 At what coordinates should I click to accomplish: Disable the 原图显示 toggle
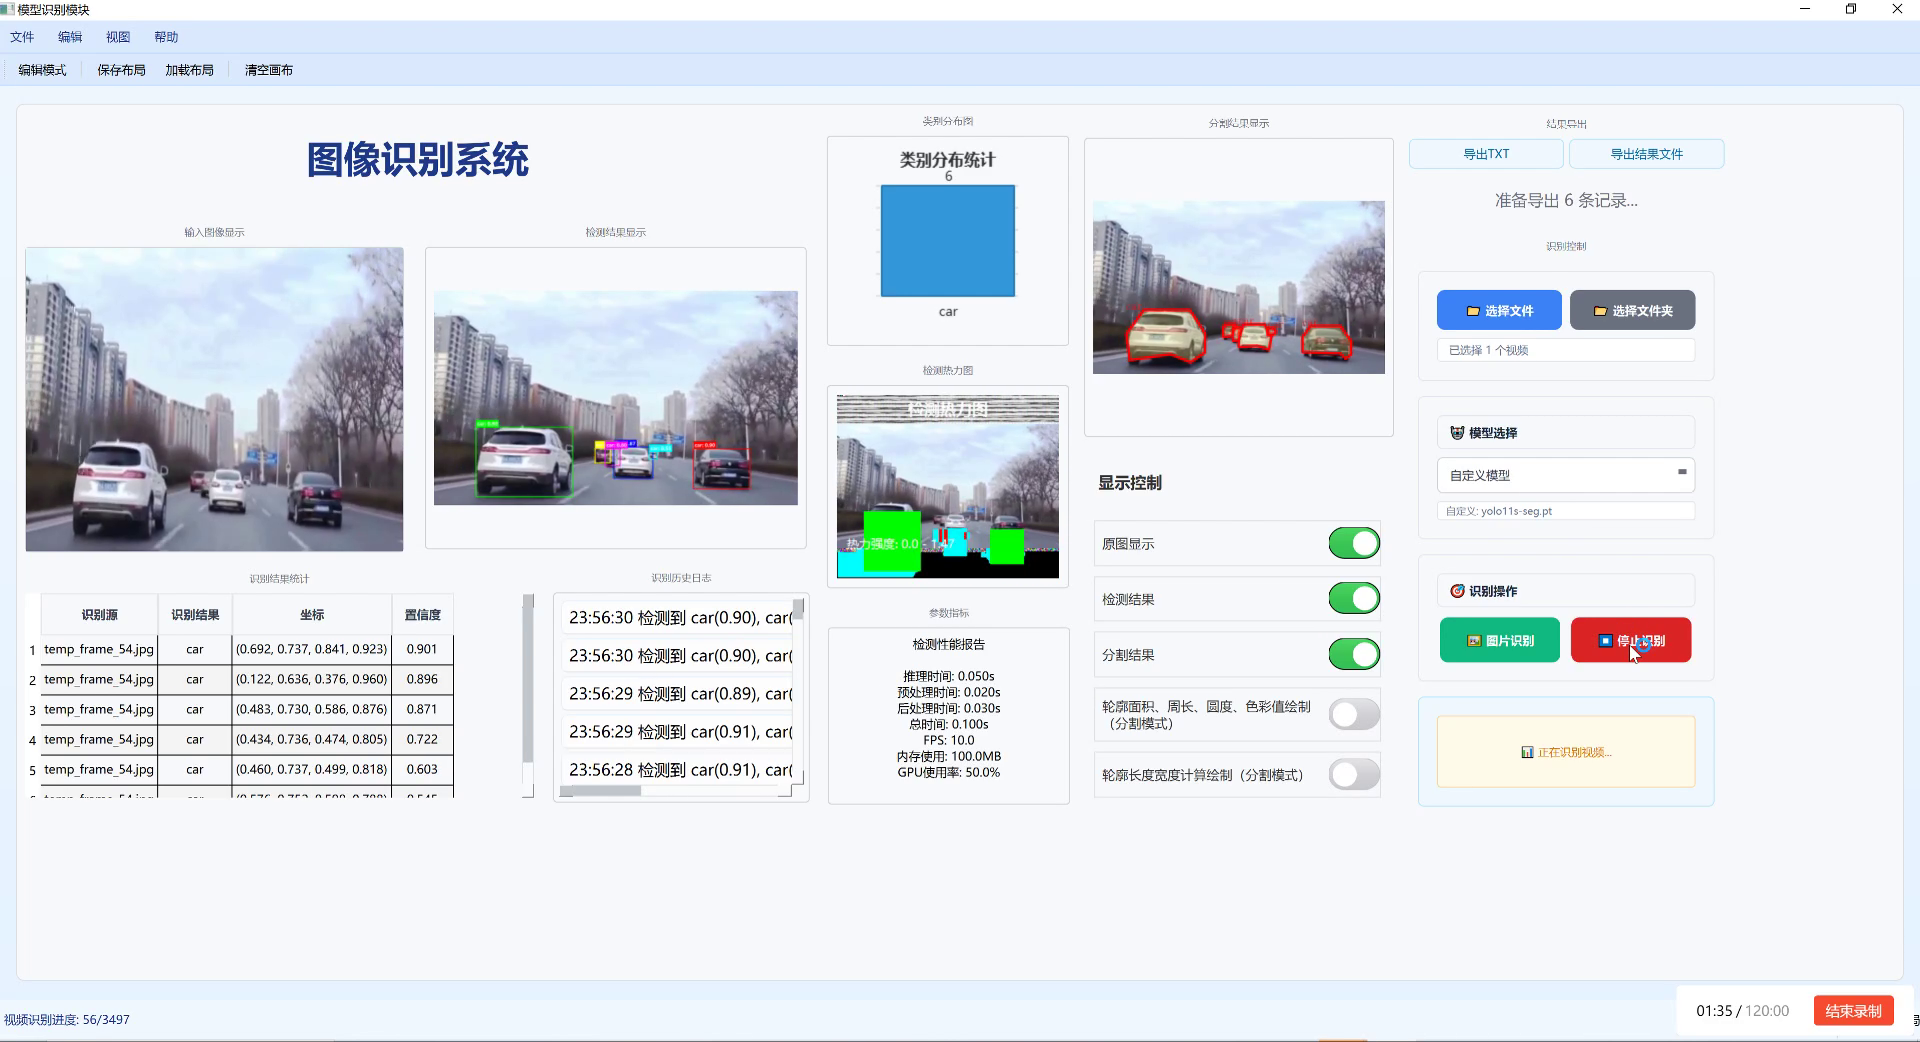tap(1353, 543)
